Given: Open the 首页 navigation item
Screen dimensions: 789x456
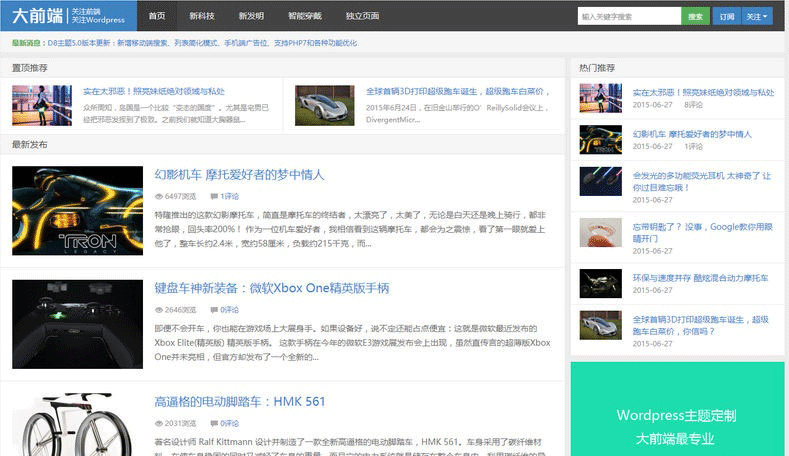Looking at the screenshot, I should [157, 16].
